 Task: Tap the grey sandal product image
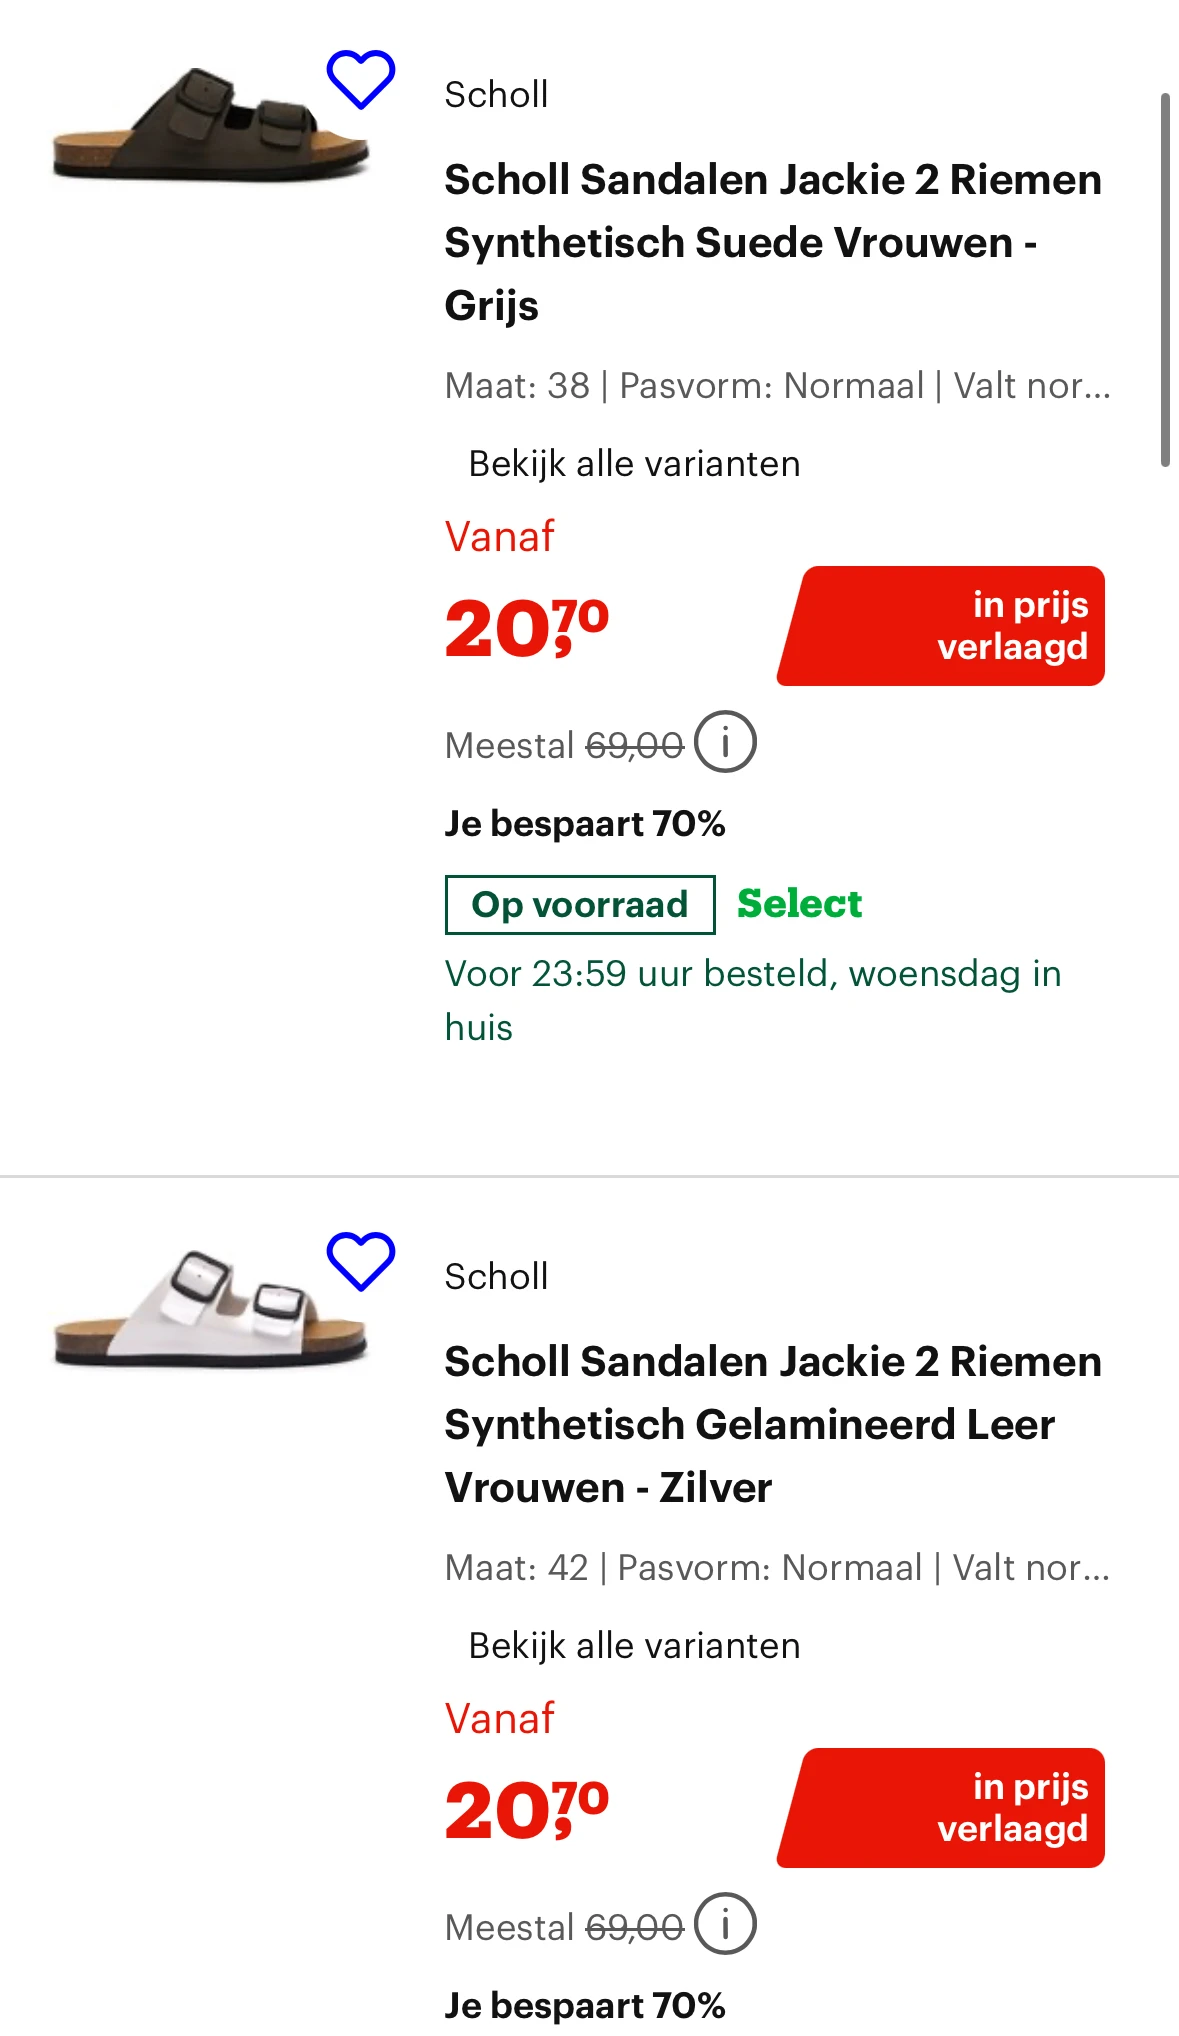(x=210, y=126)
